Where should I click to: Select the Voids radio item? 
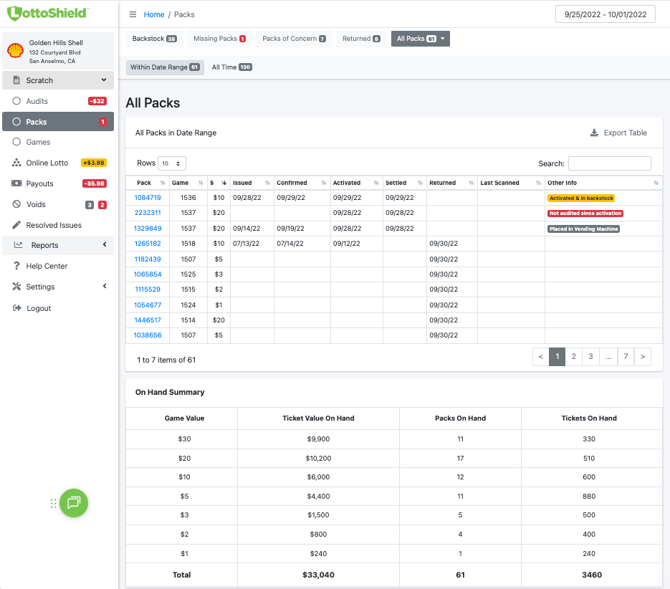(x=17, y=204)
